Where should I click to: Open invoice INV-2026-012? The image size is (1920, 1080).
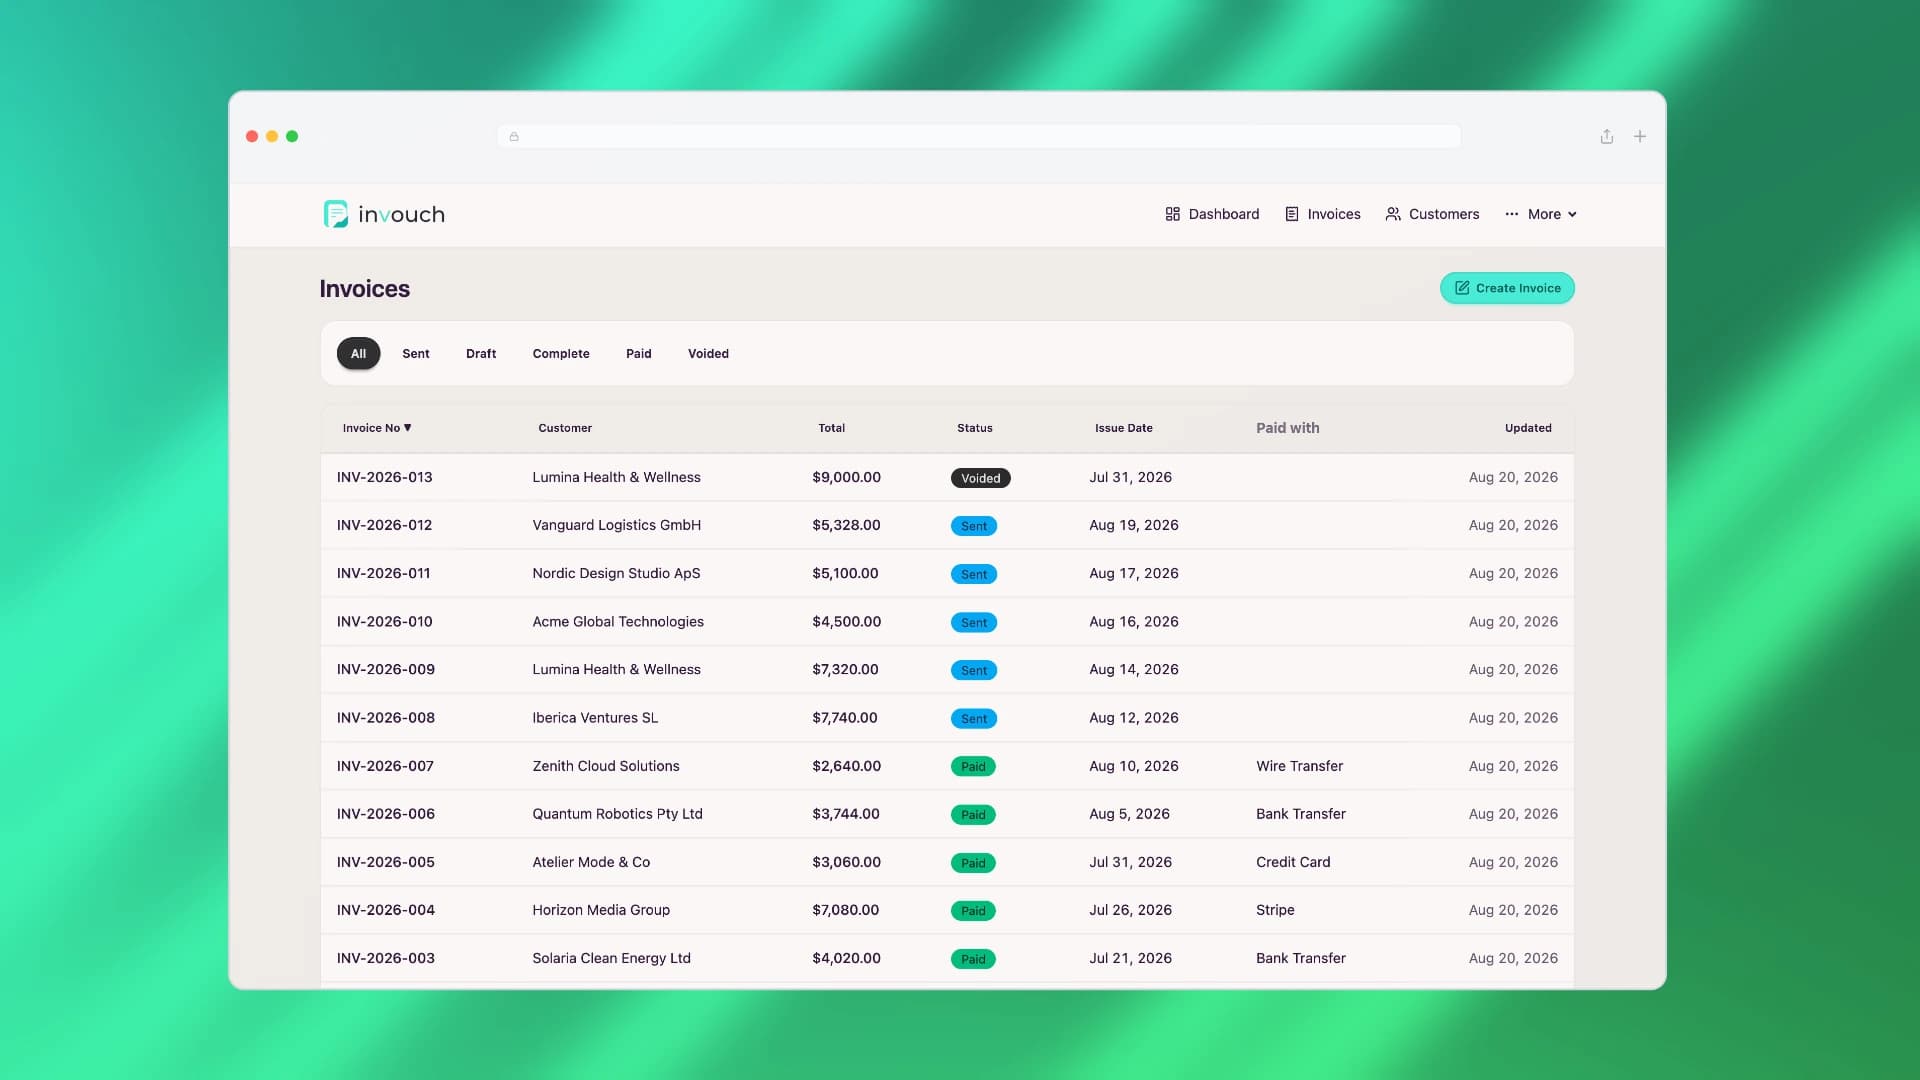point(384,525)
